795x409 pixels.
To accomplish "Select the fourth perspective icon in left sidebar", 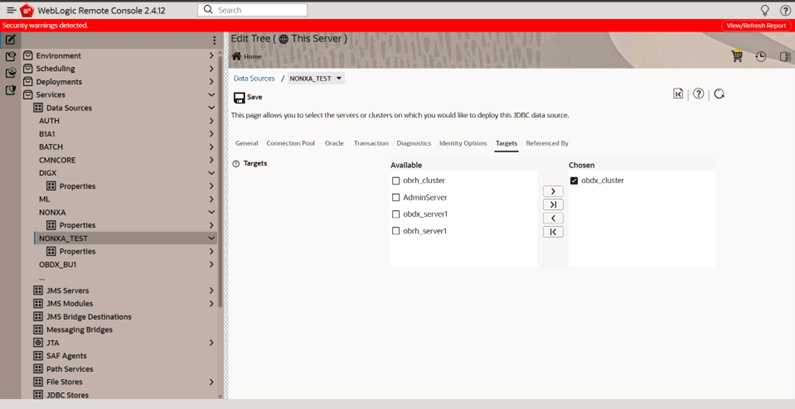I will pyautogui.click(x=11, y=90).
